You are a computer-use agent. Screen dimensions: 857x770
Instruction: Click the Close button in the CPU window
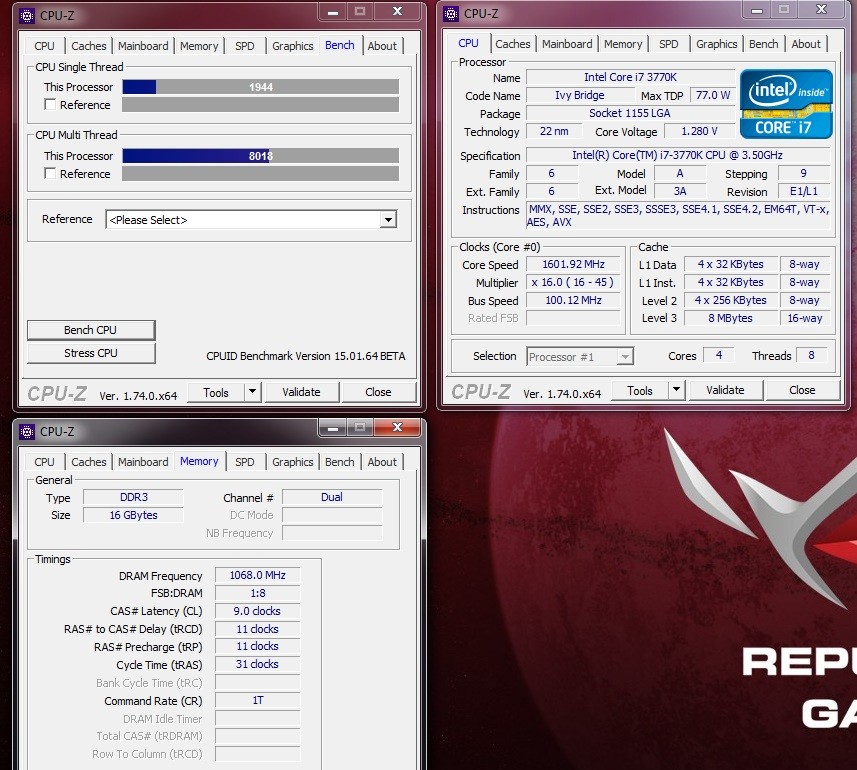coord(802,390)
